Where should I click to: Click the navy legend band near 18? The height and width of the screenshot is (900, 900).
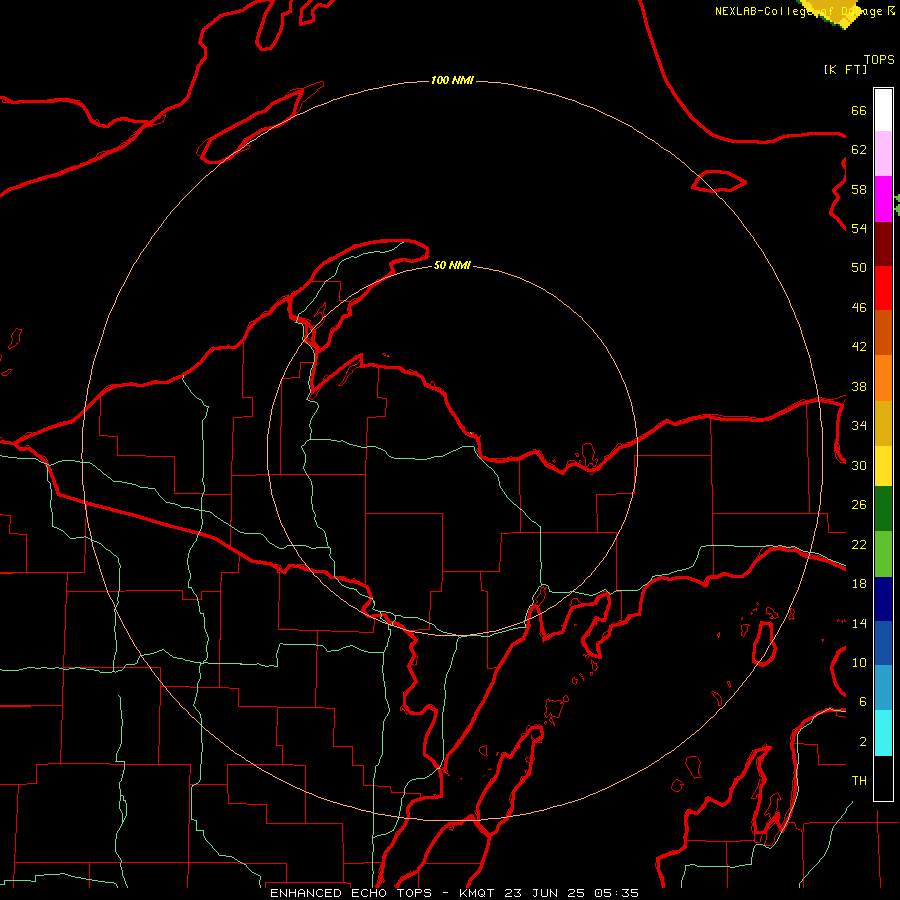pos(883,599)
